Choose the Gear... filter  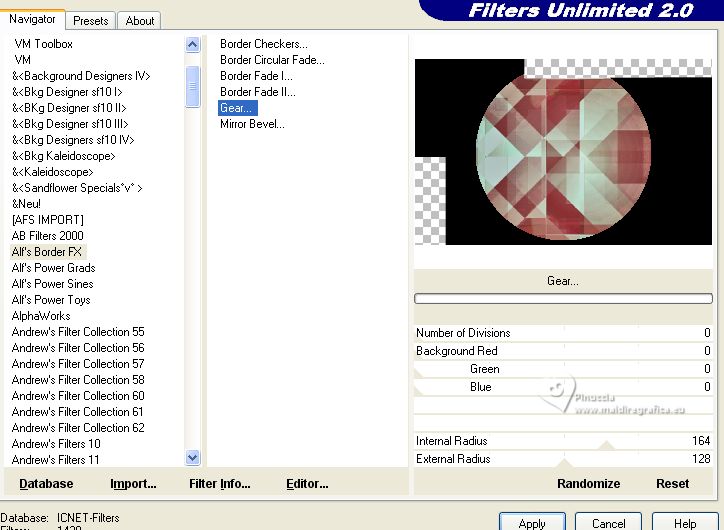tap(237, 108)
